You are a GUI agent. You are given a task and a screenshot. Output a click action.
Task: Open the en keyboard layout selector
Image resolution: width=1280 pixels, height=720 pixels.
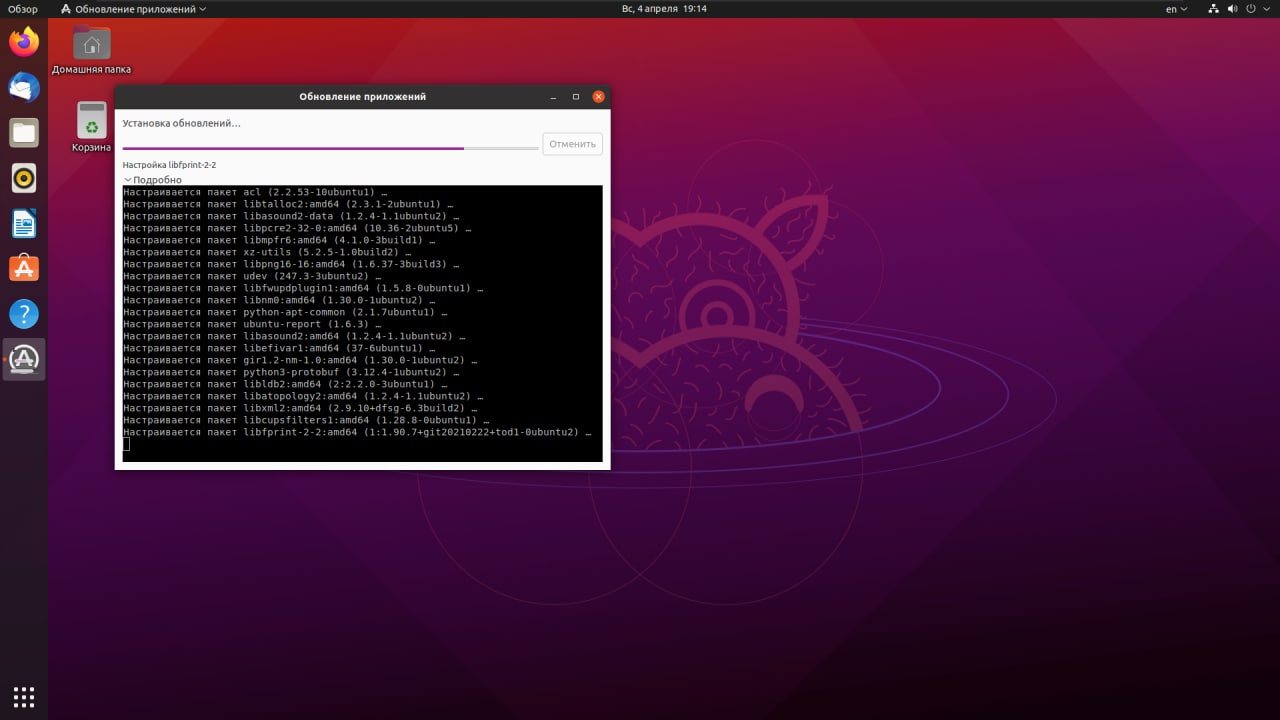point(1177,9)
